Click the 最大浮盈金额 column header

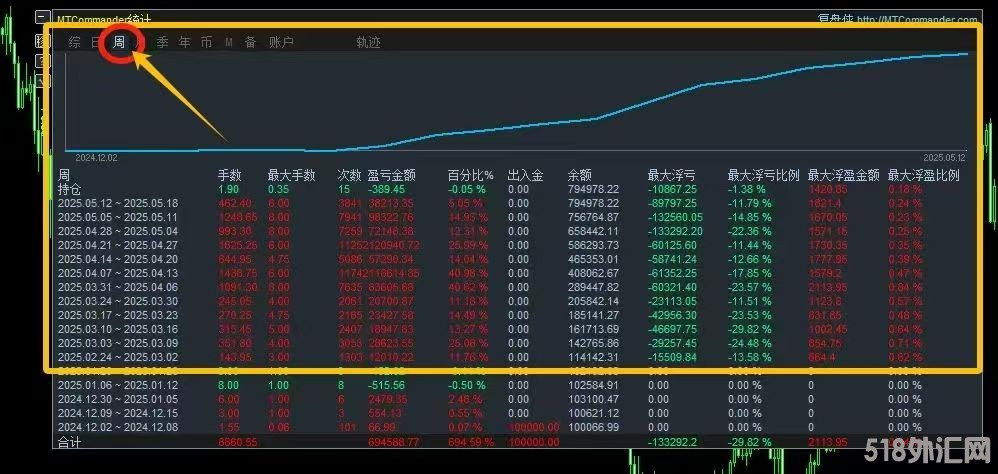coord(843,175)
